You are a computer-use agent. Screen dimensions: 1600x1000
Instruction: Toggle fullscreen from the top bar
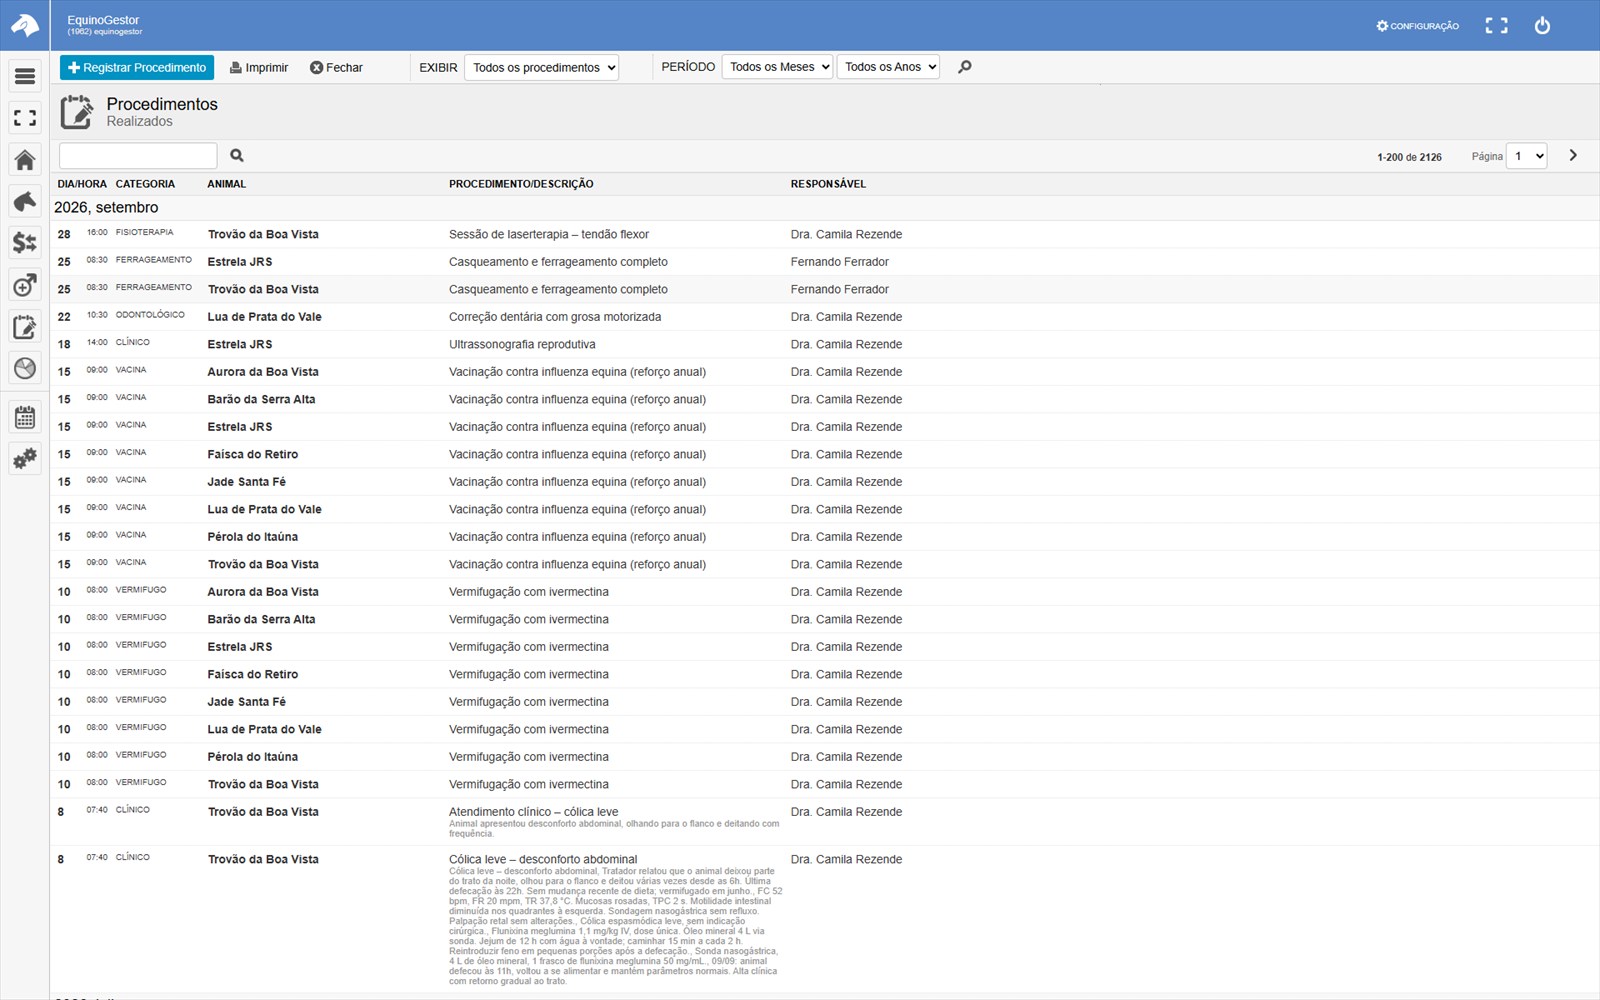tap(1496, 26)
